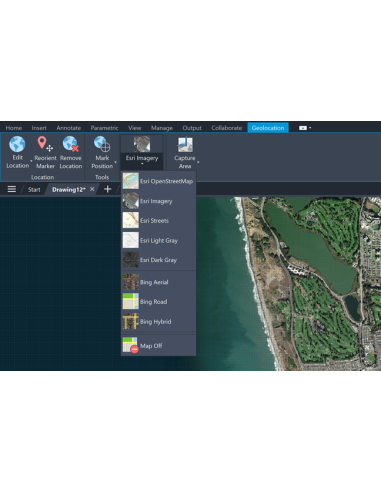
Task: Open the ribbon display options dropdown
Action: point(305,128)
